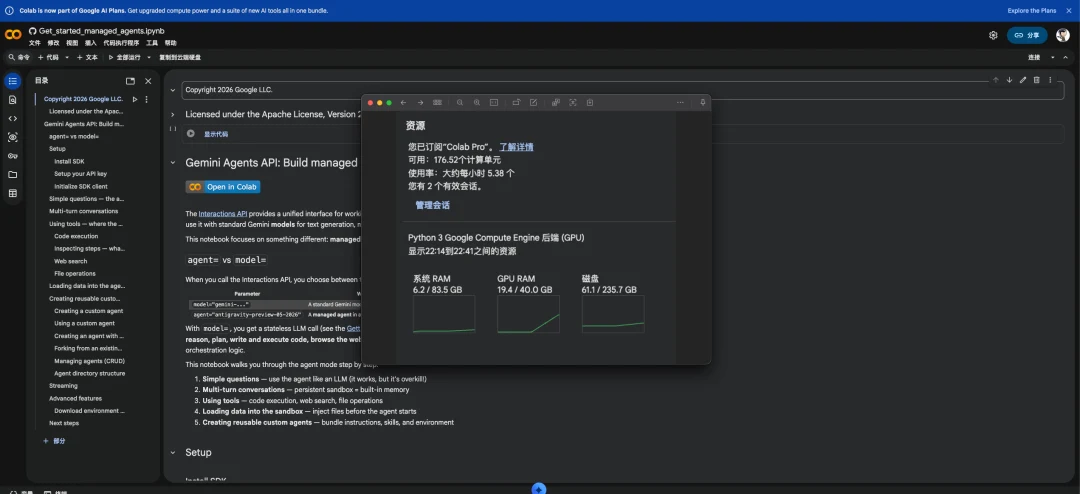Open find and replace in left sidebar
The width and height of the screenshot is (1080, 494).
[x=12, y=100]
